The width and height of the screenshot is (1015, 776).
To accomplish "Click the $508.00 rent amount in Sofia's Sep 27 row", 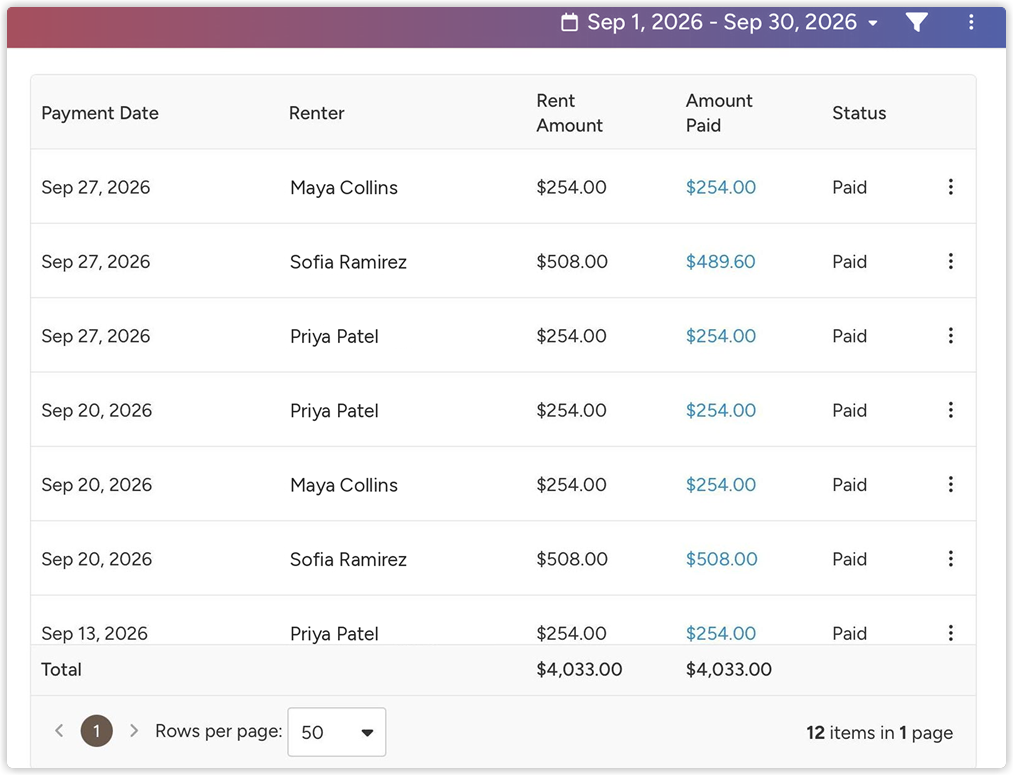I will (572, 262).
